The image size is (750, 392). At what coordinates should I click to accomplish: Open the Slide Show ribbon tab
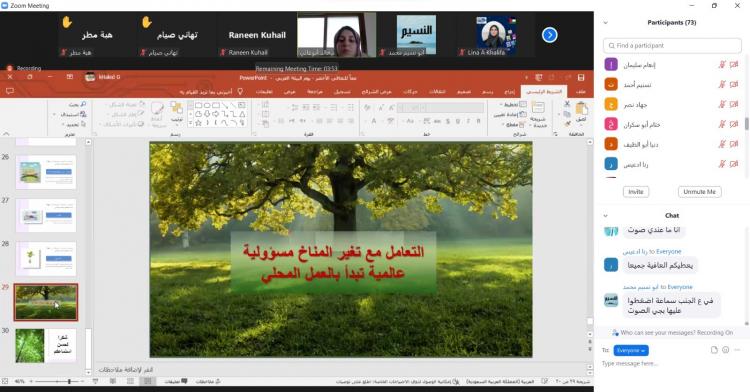pyautogui.click(x=376, y=91)
